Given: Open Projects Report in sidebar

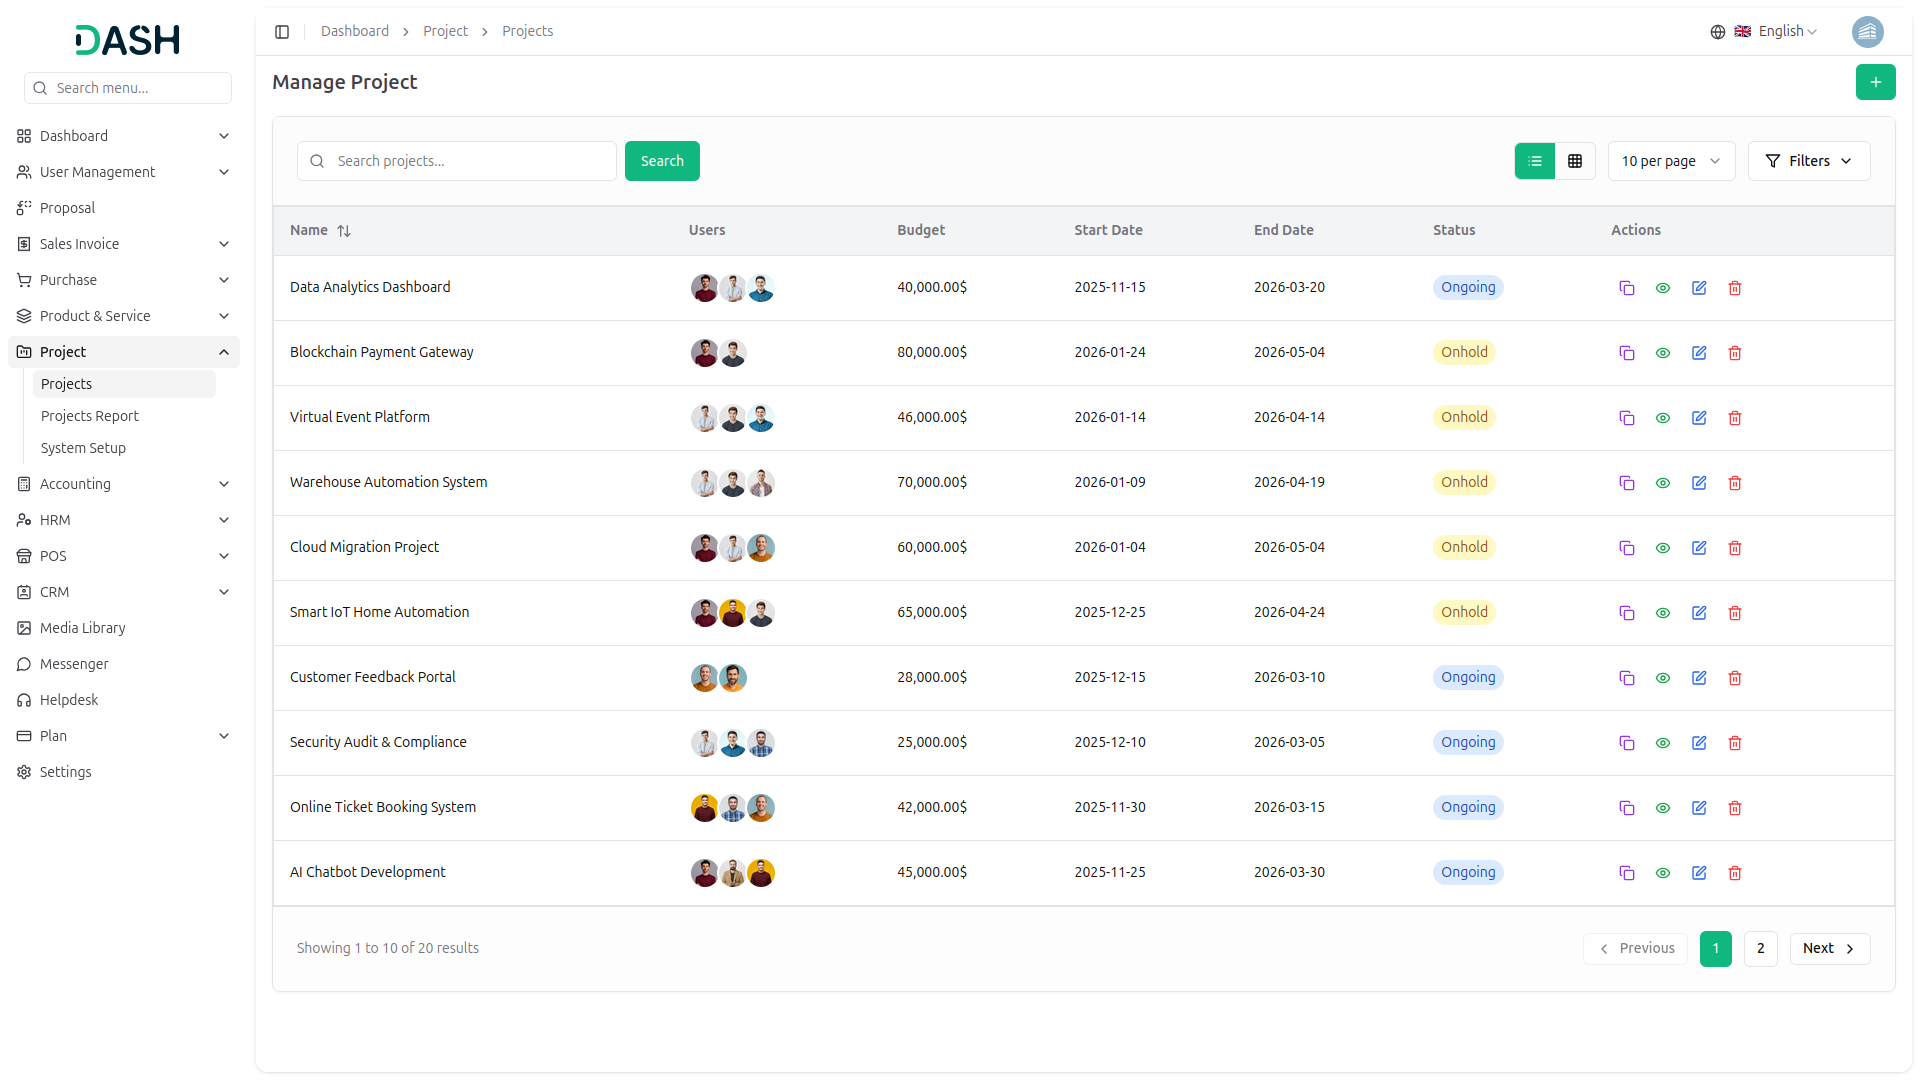Looking at the screenshot, I should pos(90,416).
